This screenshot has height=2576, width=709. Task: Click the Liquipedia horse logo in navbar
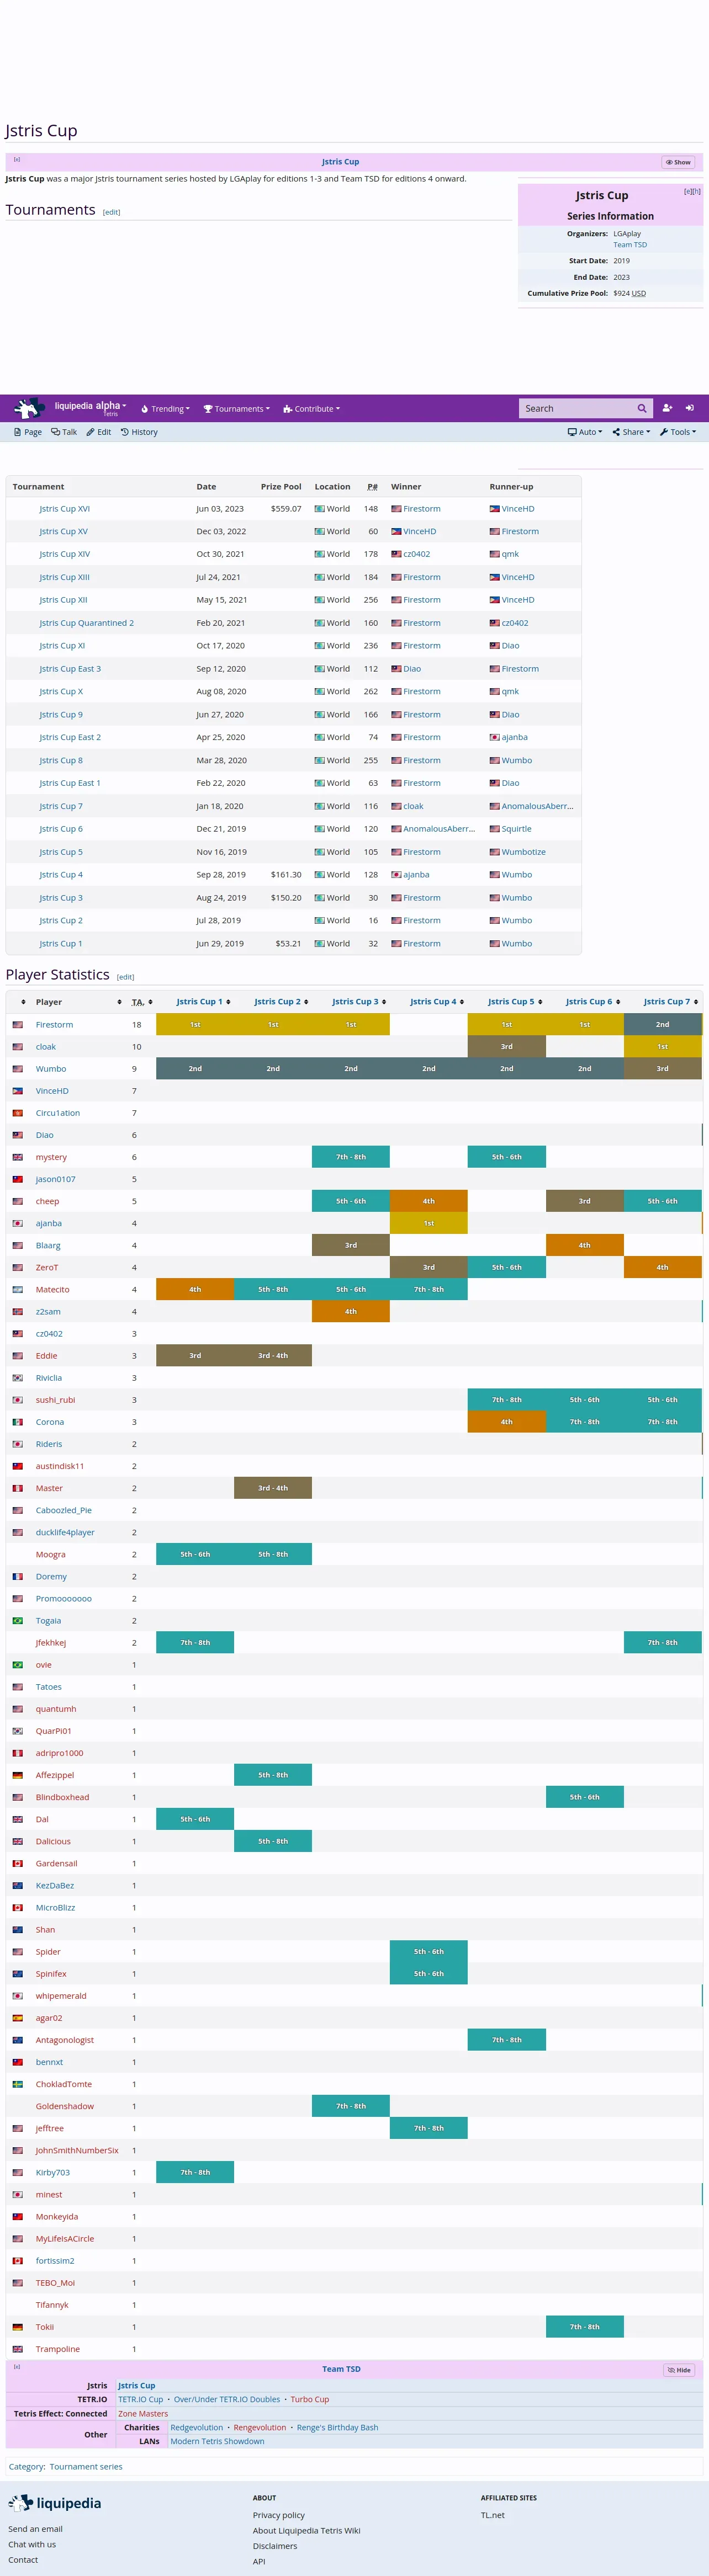pos(30,408)
